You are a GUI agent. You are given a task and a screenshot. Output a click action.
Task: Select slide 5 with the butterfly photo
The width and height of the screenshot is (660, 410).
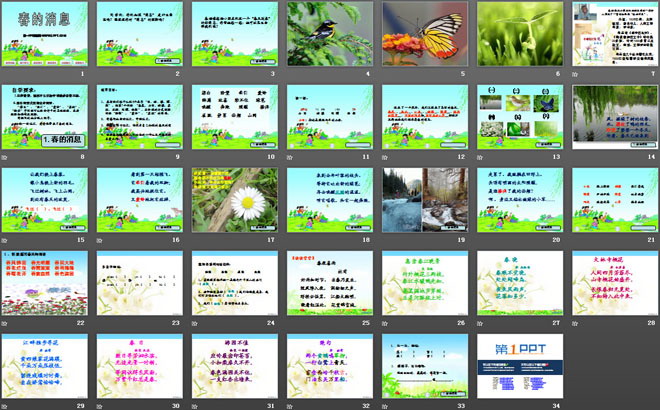click(425, 34)
